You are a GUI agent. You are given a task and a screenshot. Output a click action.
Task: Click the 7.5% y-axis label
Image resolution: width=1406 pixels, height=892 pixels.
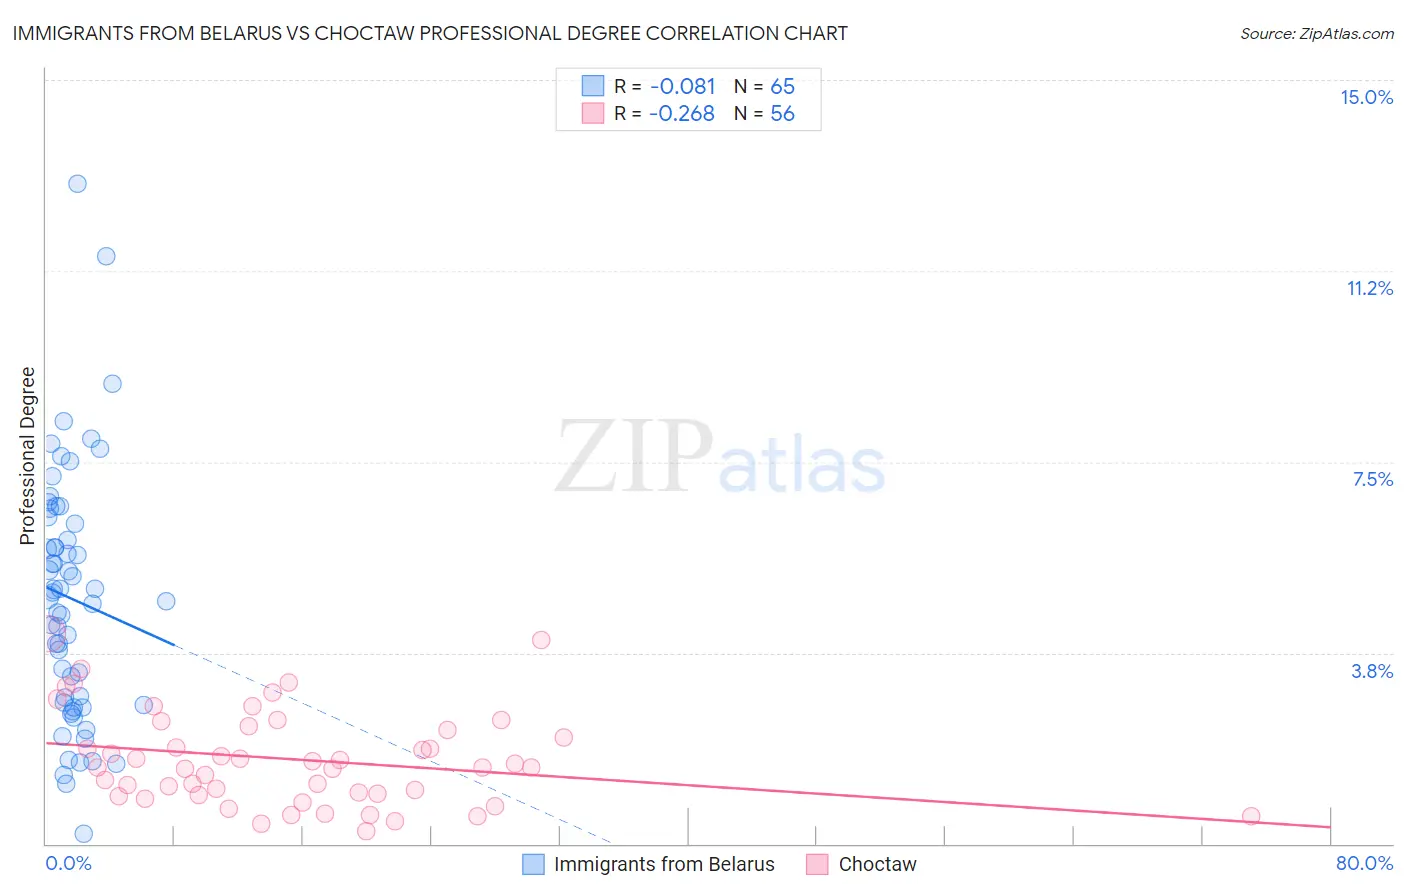point(1372,479)
